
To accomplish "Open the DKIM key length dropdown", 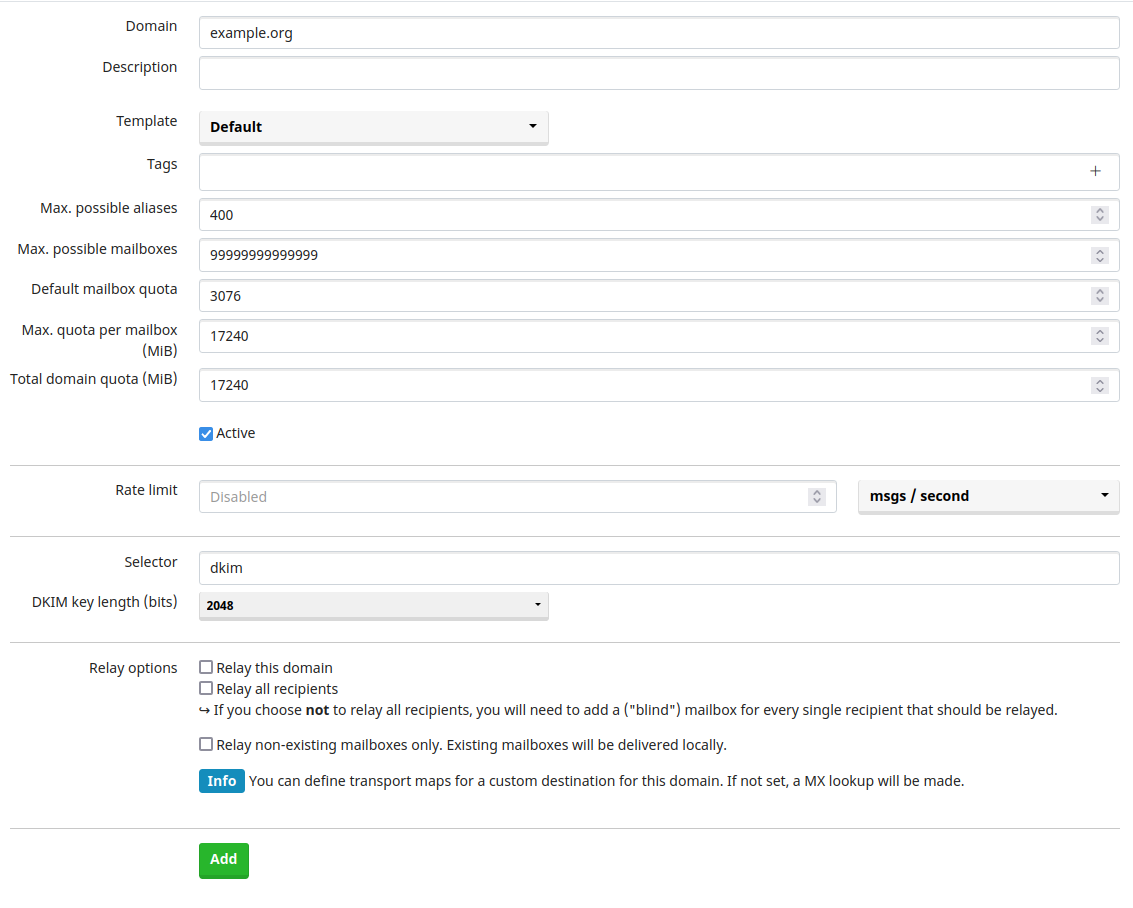I will click(x=373, y=605).
